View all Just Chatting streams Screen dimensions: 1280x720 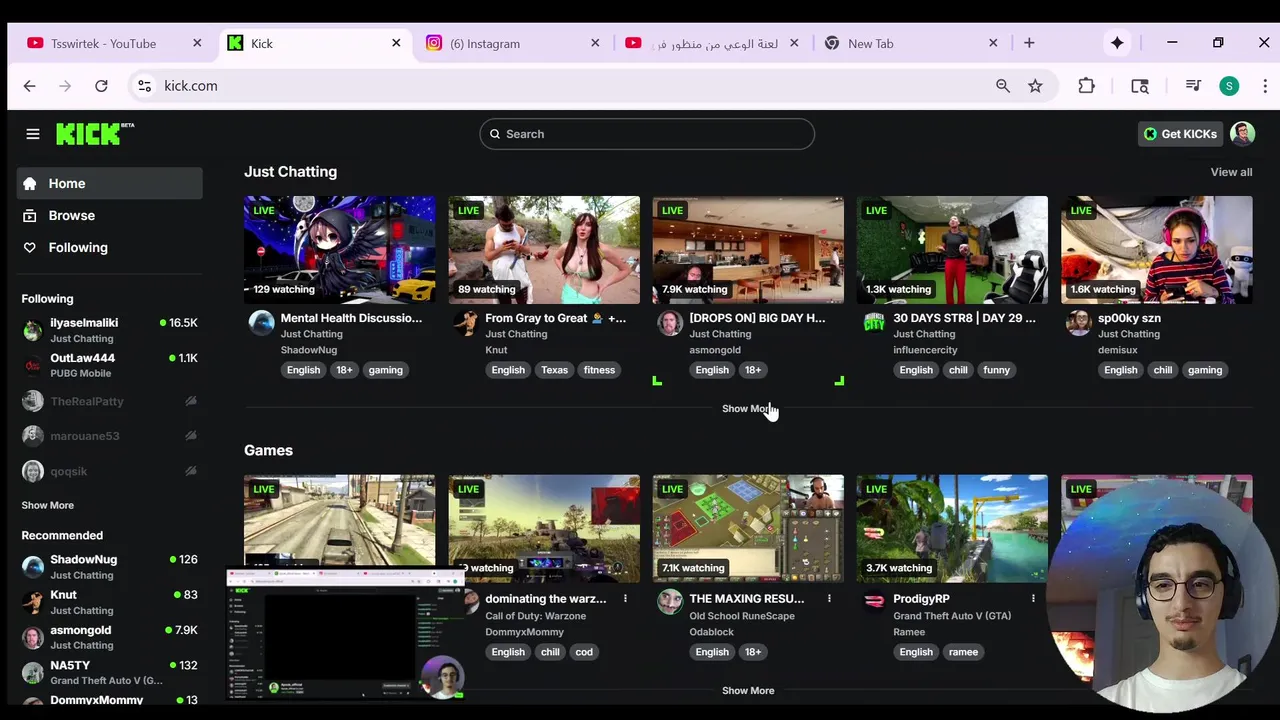pyautogui.click(x=1231, y=172)
